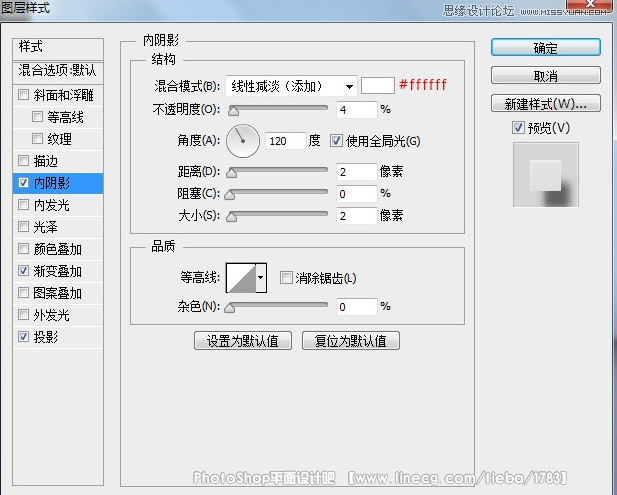This screenshot has width=617, height=495.
Task: Click the 阻塞 percent value field
Action: pyautogui.click(x=357, y=194)
